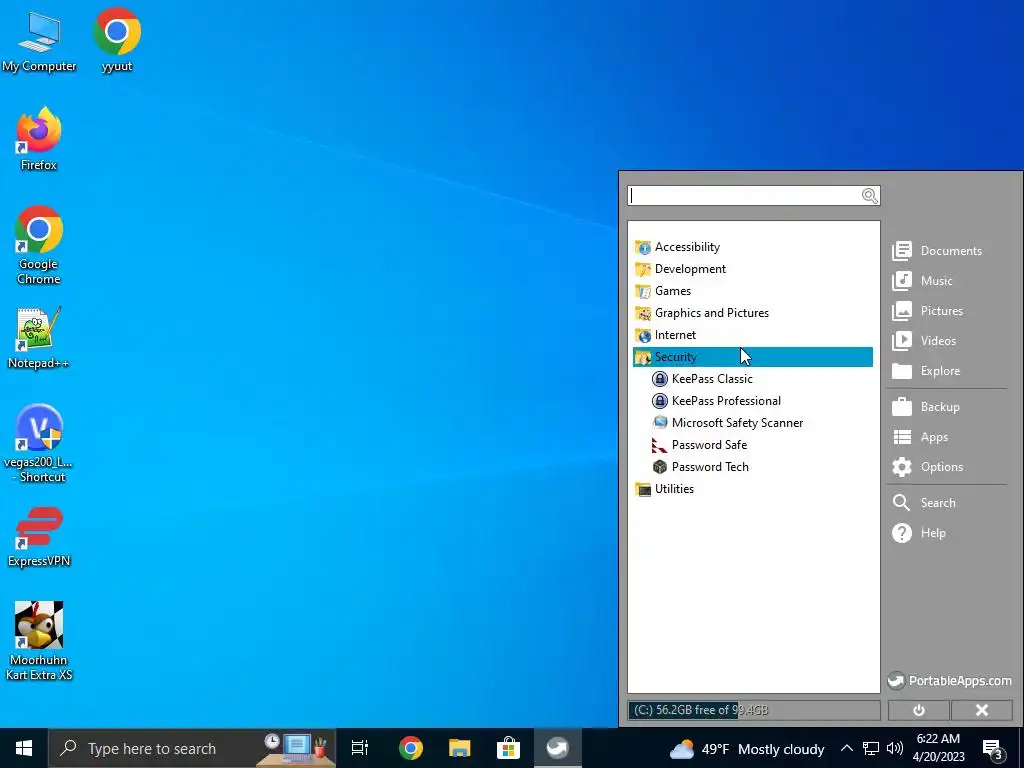Open the network status tray icon
The height and width of the screenshot is (768, 1024).
(871, 748)
